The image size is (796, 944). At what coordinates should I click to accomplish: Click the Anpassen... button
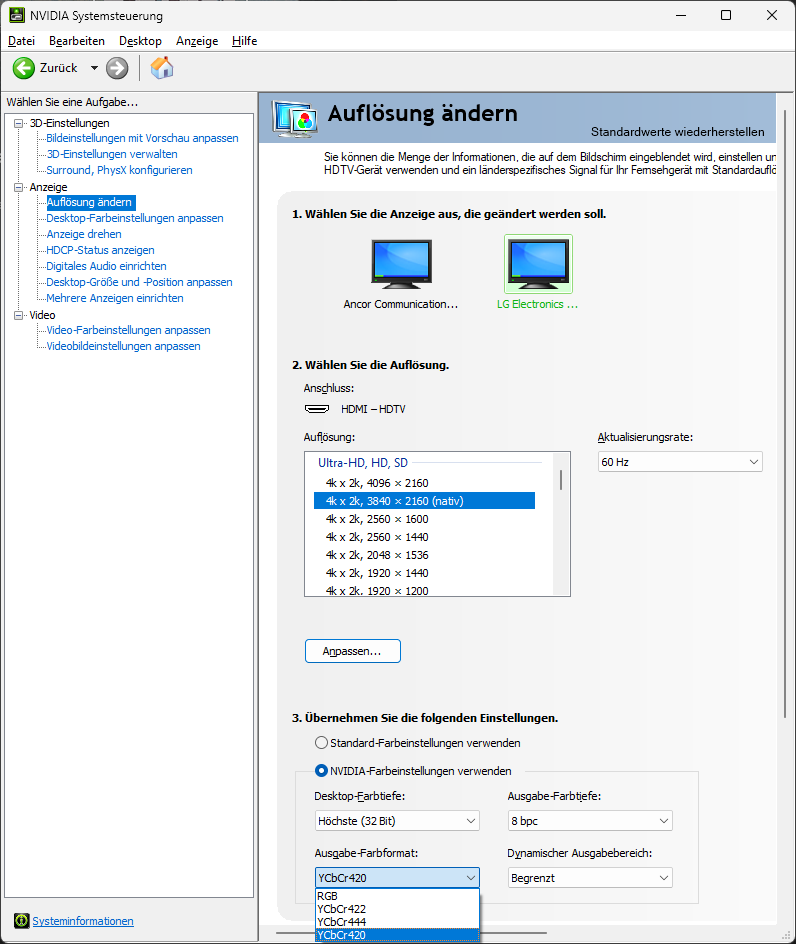353,651
